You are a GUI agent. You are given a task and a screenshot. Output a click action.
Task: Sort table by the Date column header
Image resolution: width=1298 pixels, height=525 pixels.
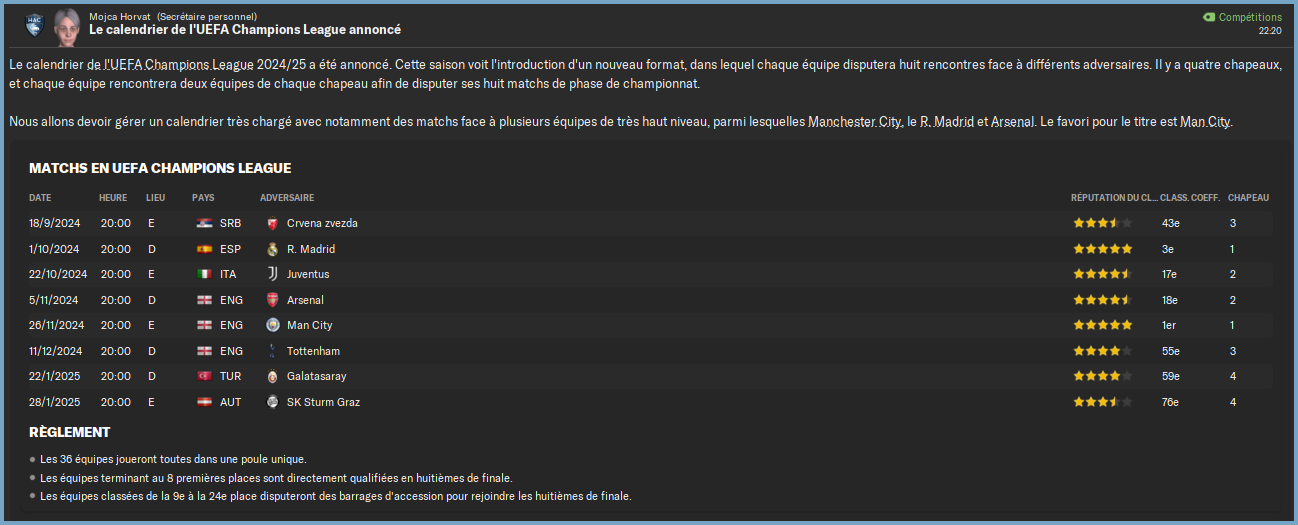[40, 198]
